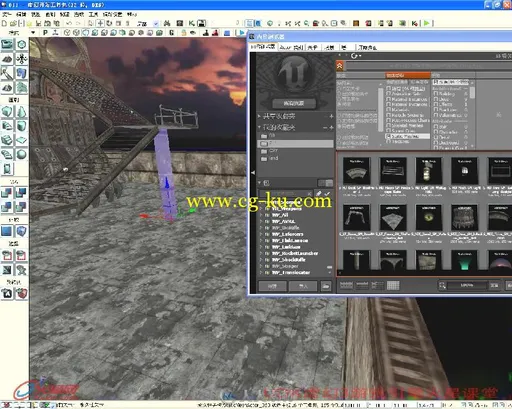This screenshot has width=512, height=409.
Task: Click the orange home icon above filters
Action: coord(340,66)
